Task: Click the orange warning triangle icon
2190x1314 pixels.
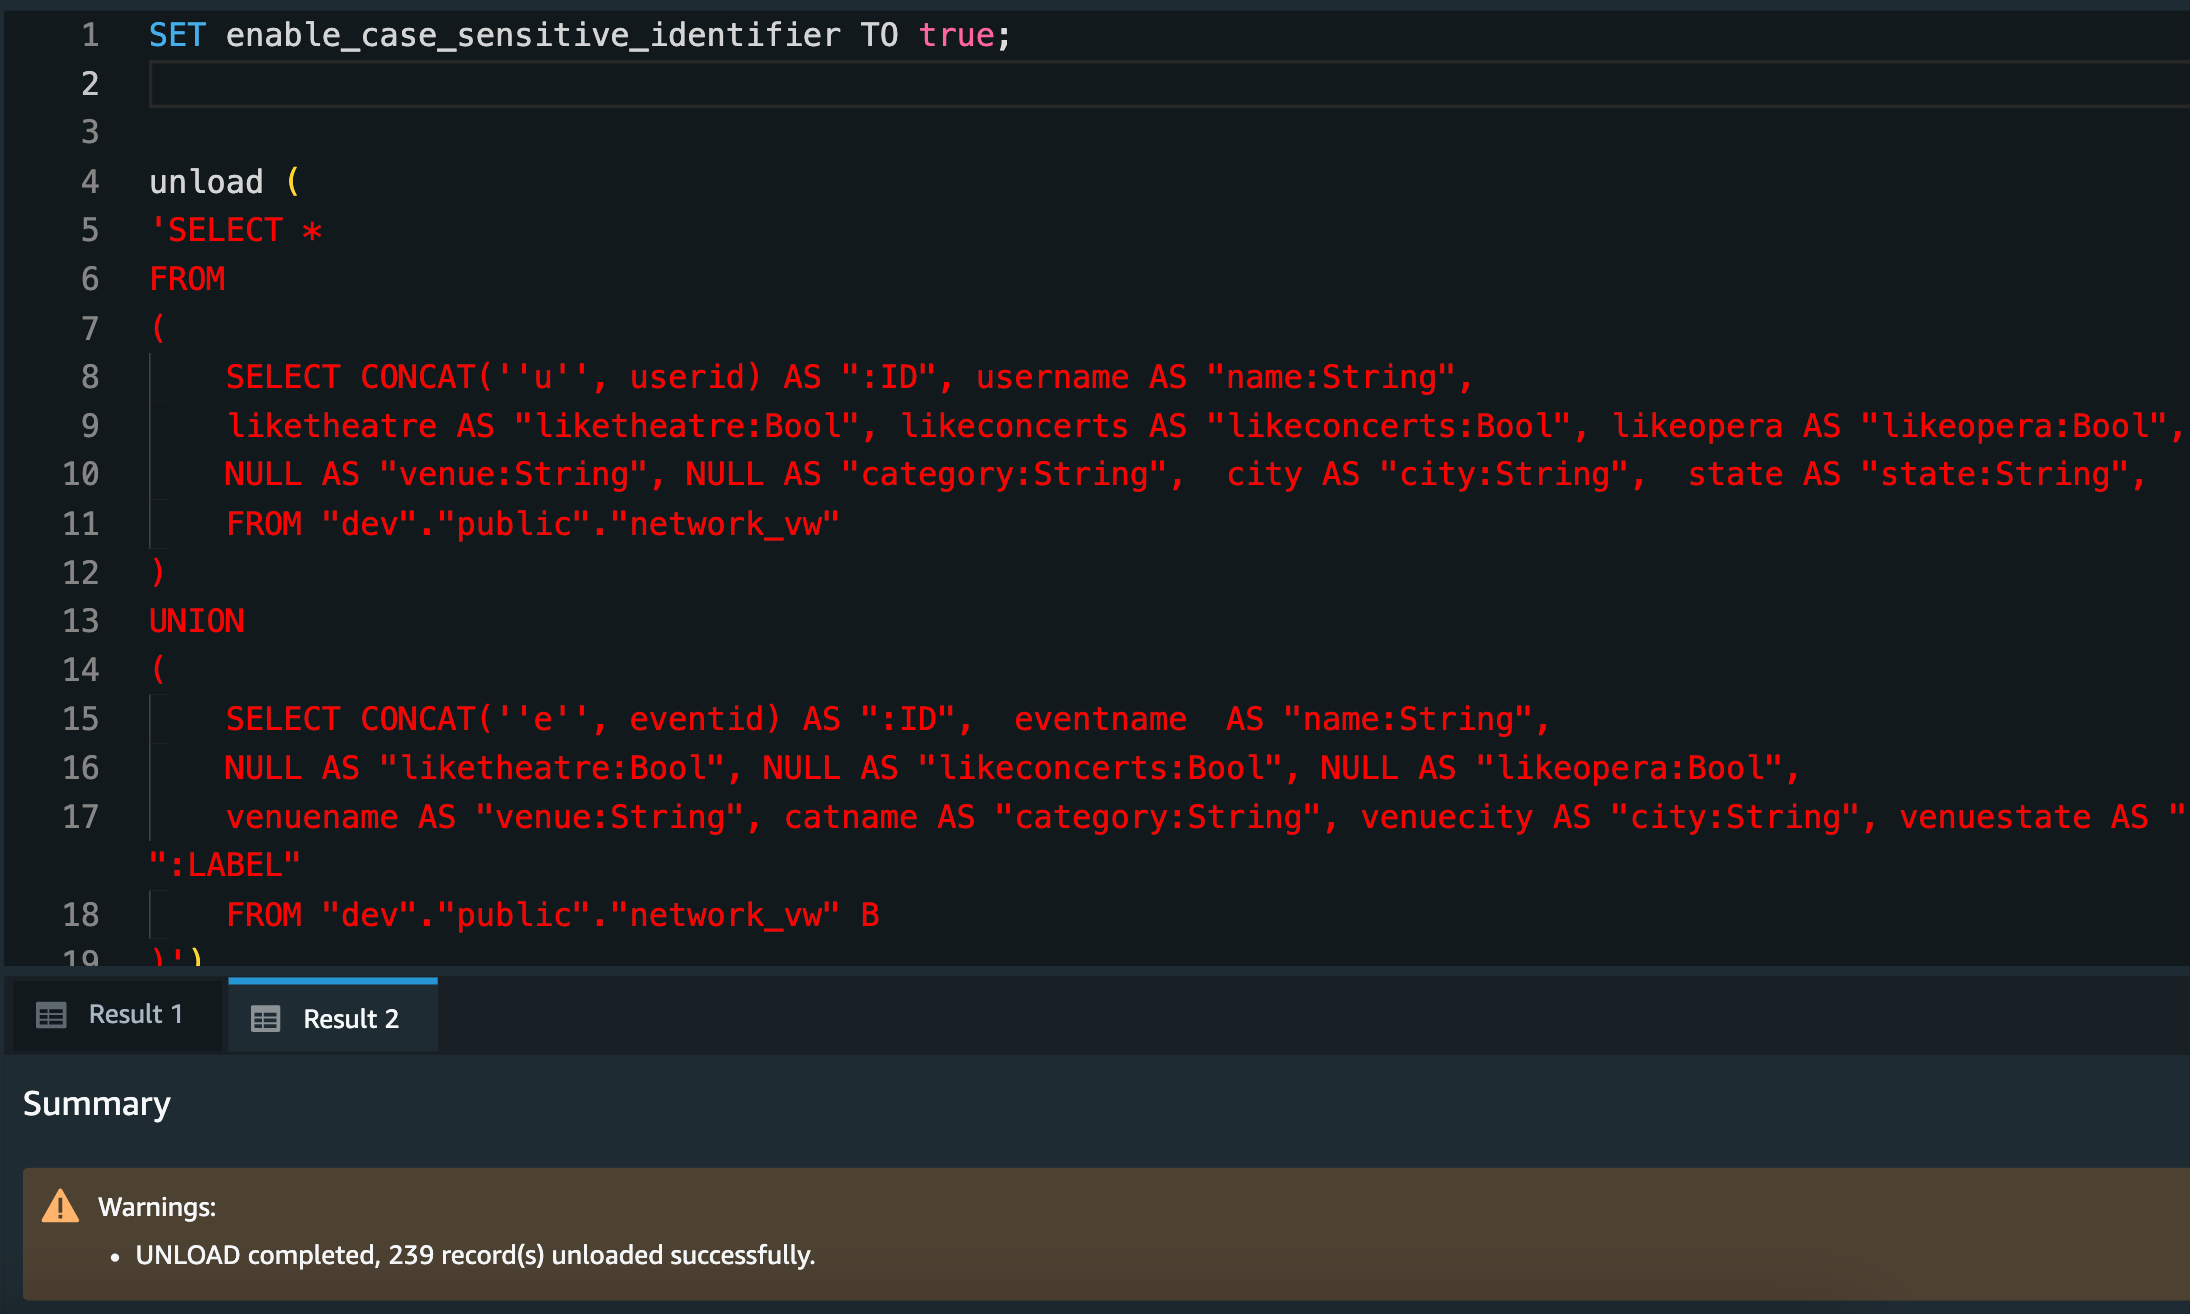Action: pos(60,1206)
